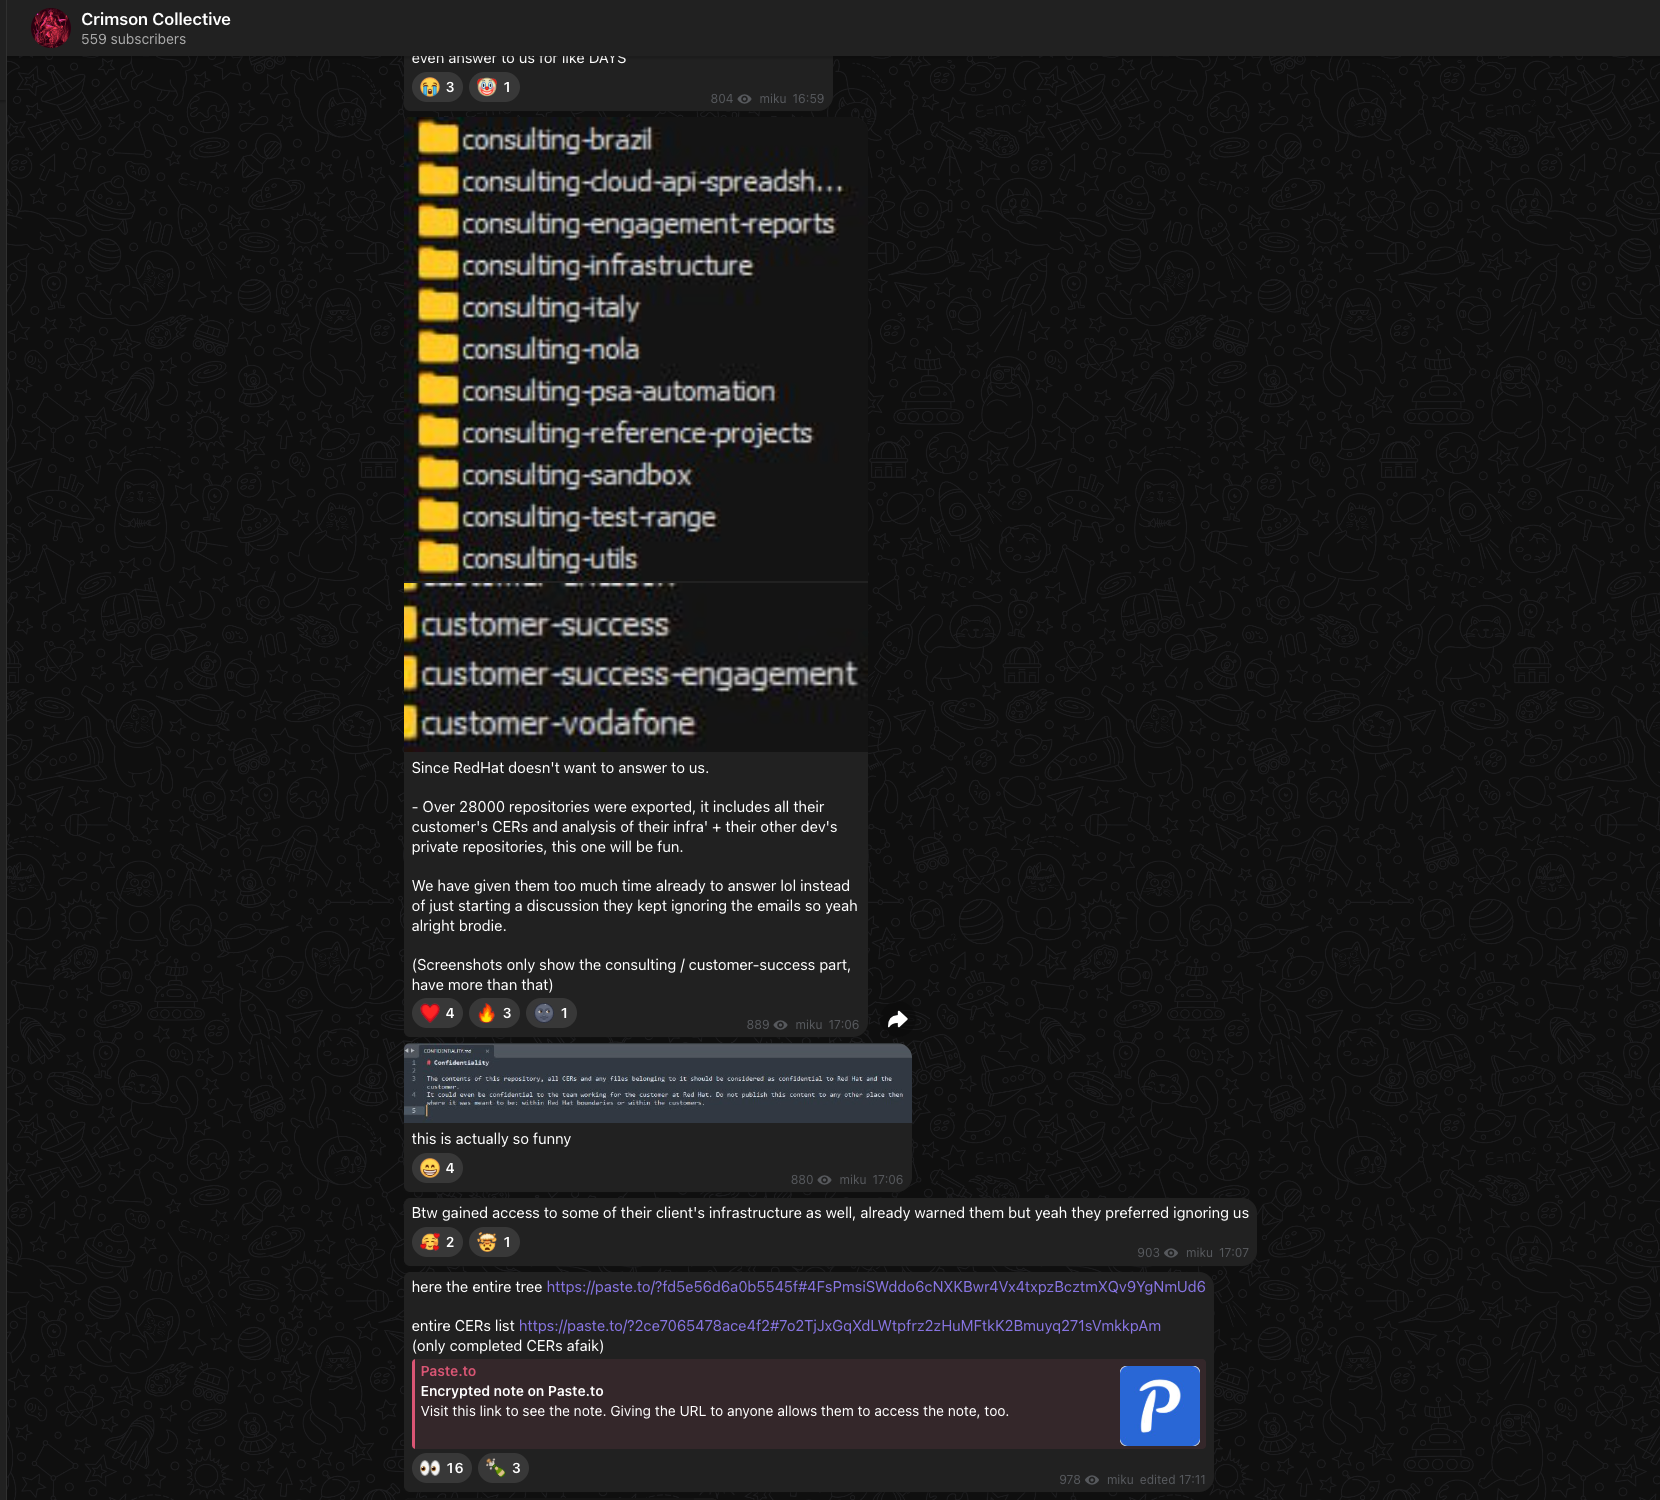Image resolution: width=1660 pixels, height=1500 pixels.
Task: Open the entire CERs list paste.to link
Action: coord(839,1326)
